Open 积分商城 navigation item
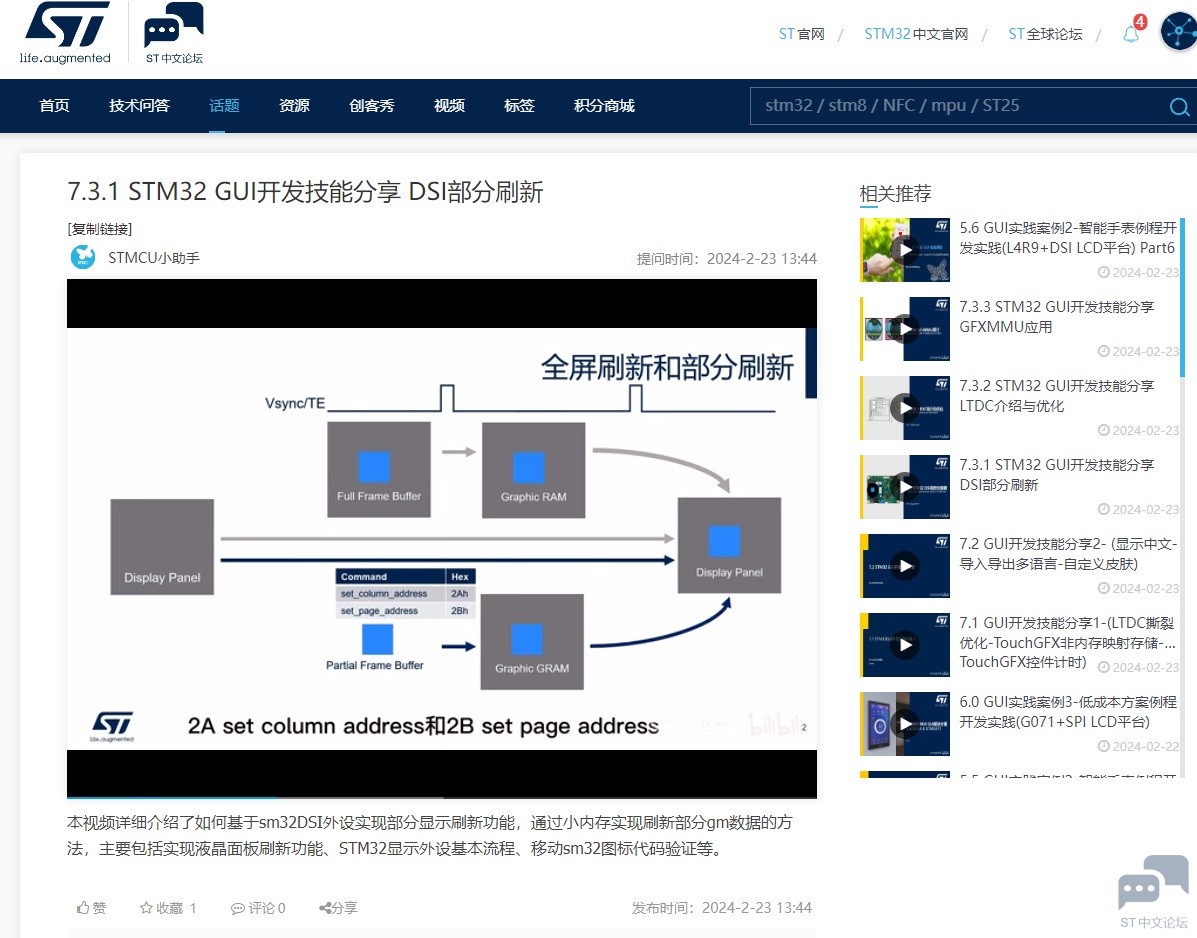Screen dimensions: 1197x938 [x=604, y=105]
